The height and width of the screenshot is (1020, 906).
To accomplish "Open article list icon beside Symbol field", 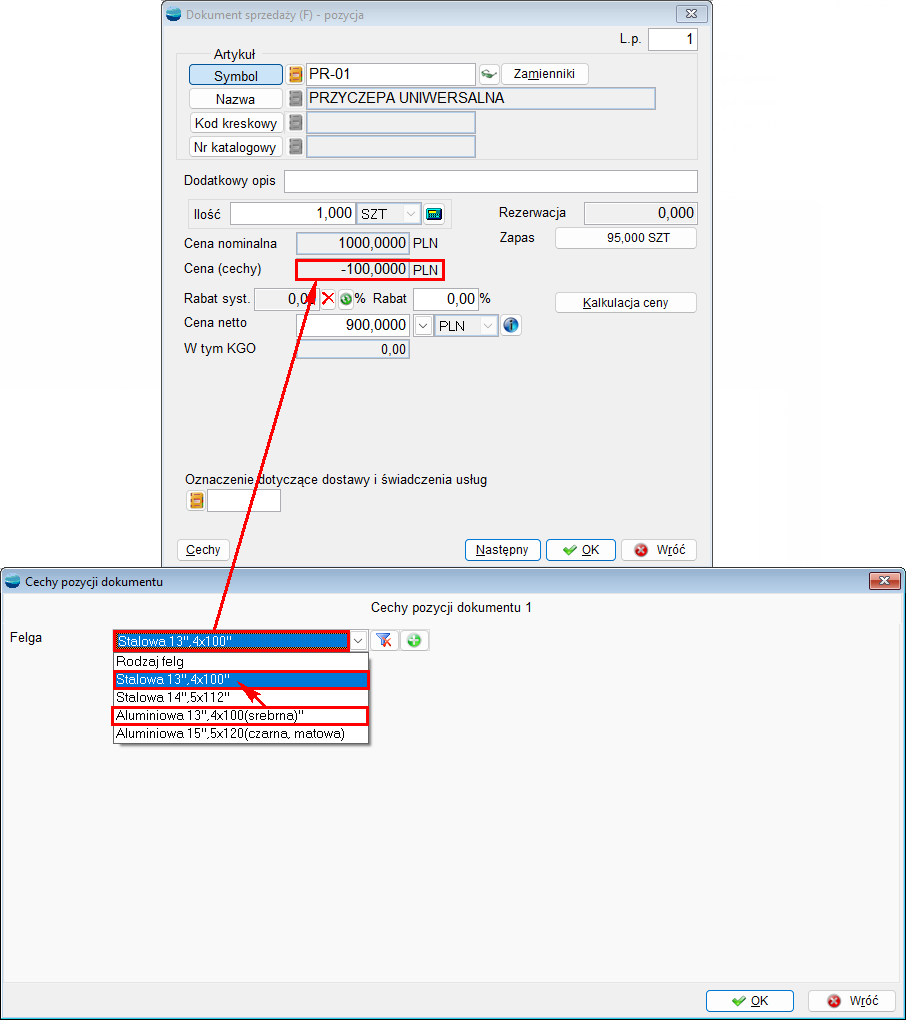I will [x=295, y=75].
